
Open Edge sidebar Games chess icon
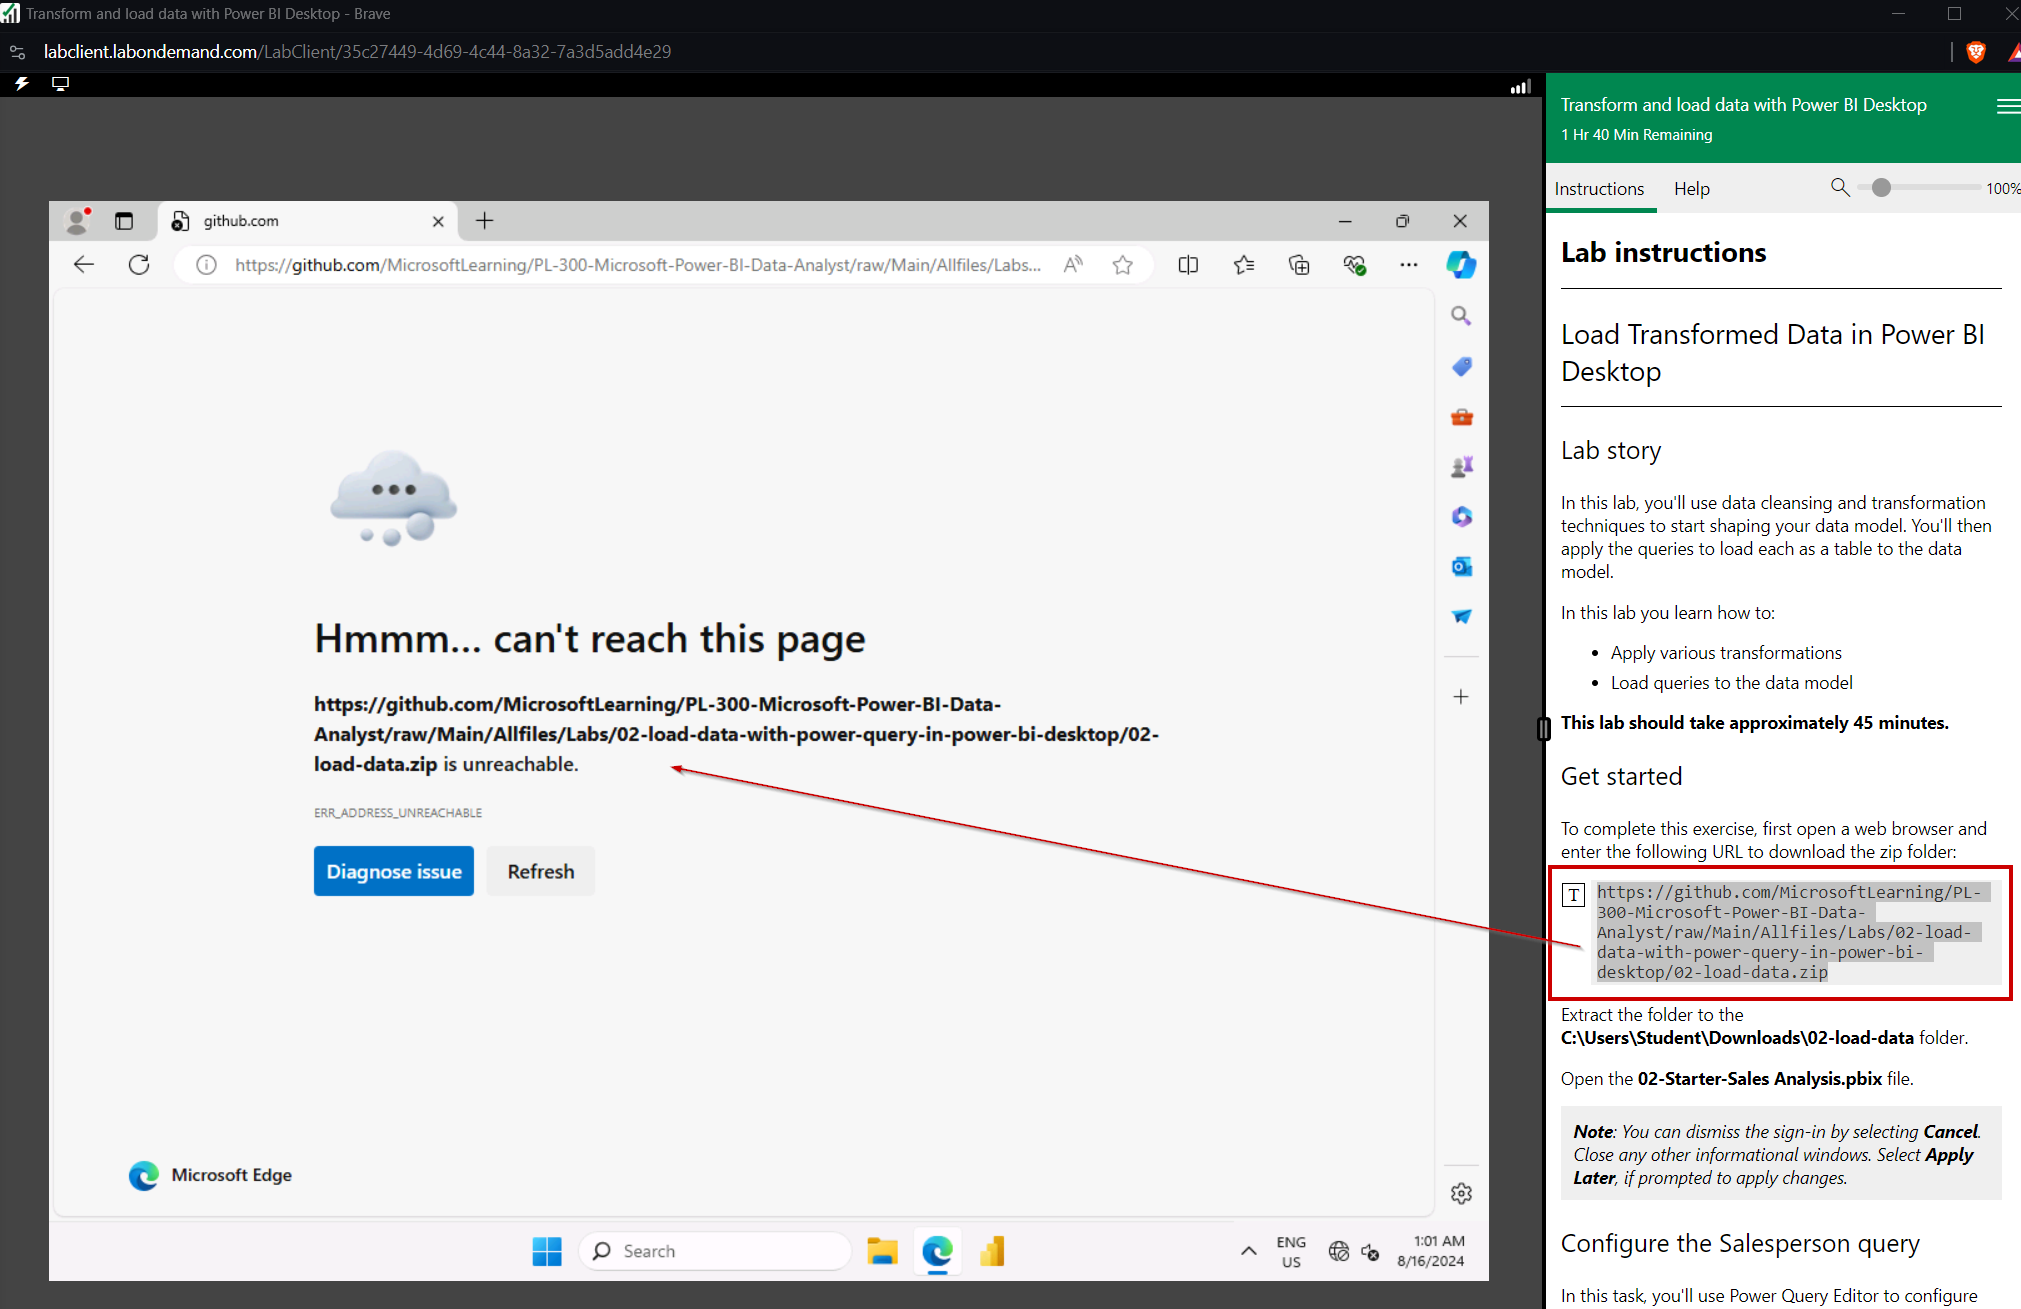pos(1461,466)
